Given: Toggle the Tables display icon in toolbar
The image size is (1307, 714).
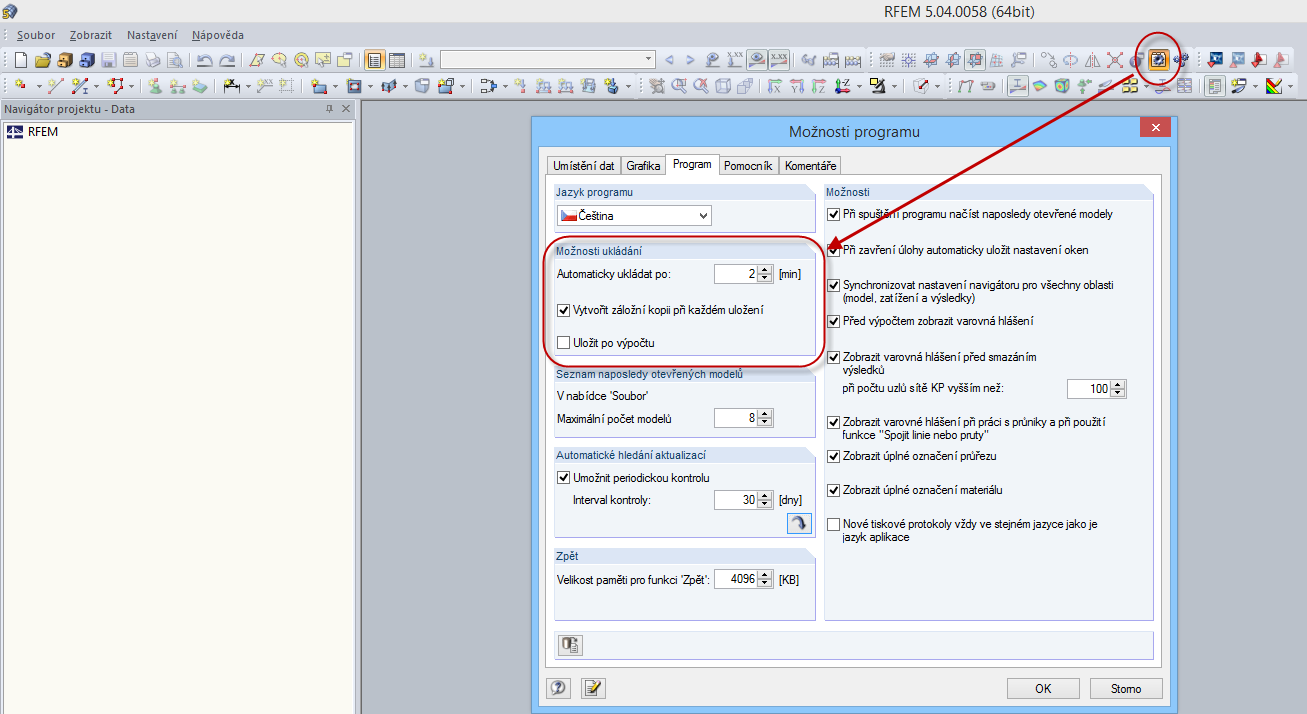Looking at the screenshot, I should (397, 60).
